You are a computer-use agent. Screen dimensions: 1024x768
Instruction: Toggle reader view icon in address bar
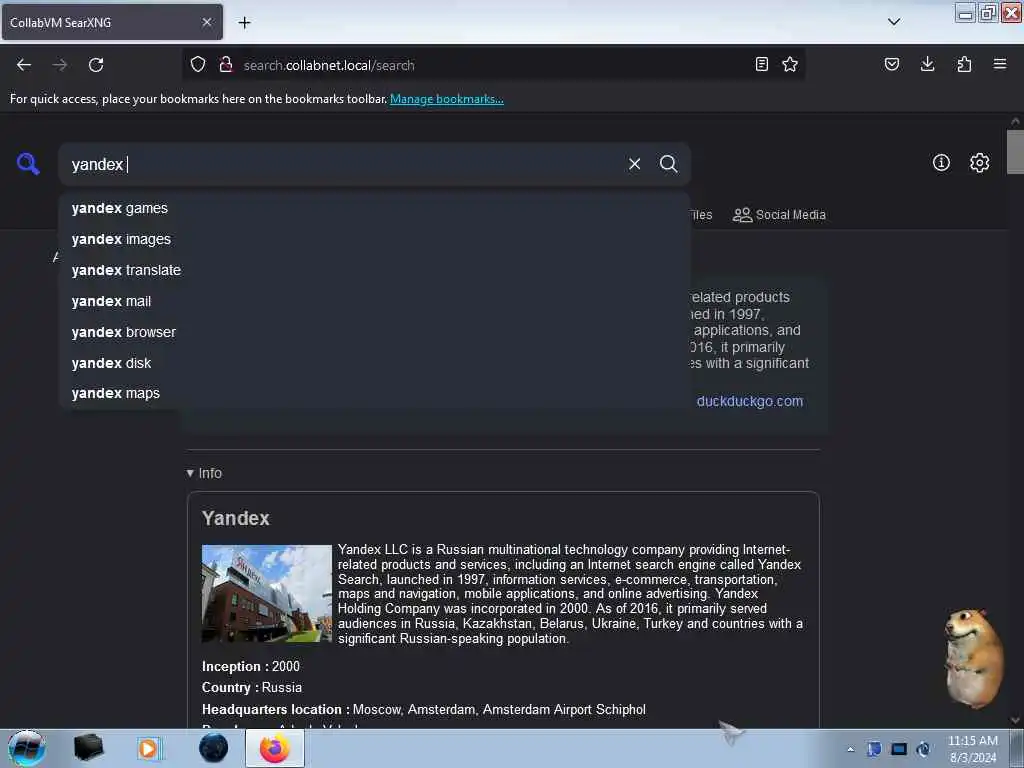pos(761,65)
